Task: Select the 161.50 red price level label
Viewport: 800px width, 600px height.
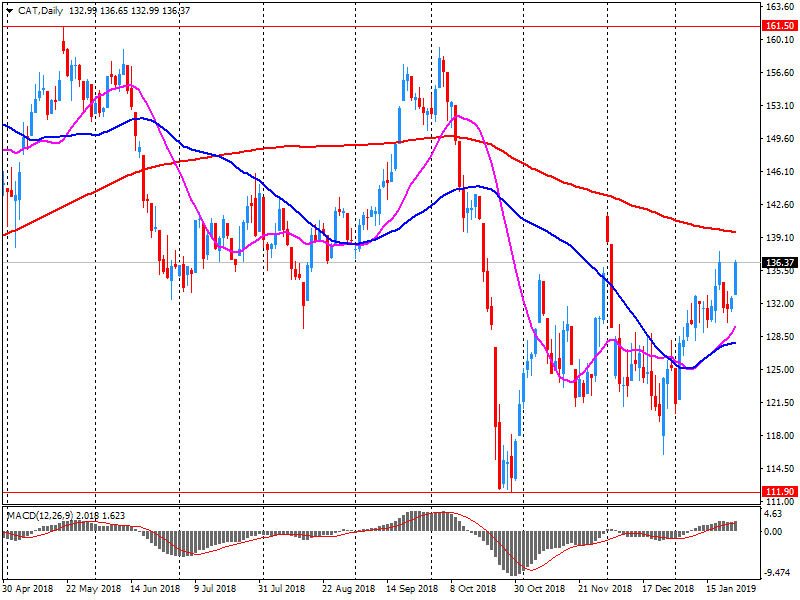Action: 780,26
